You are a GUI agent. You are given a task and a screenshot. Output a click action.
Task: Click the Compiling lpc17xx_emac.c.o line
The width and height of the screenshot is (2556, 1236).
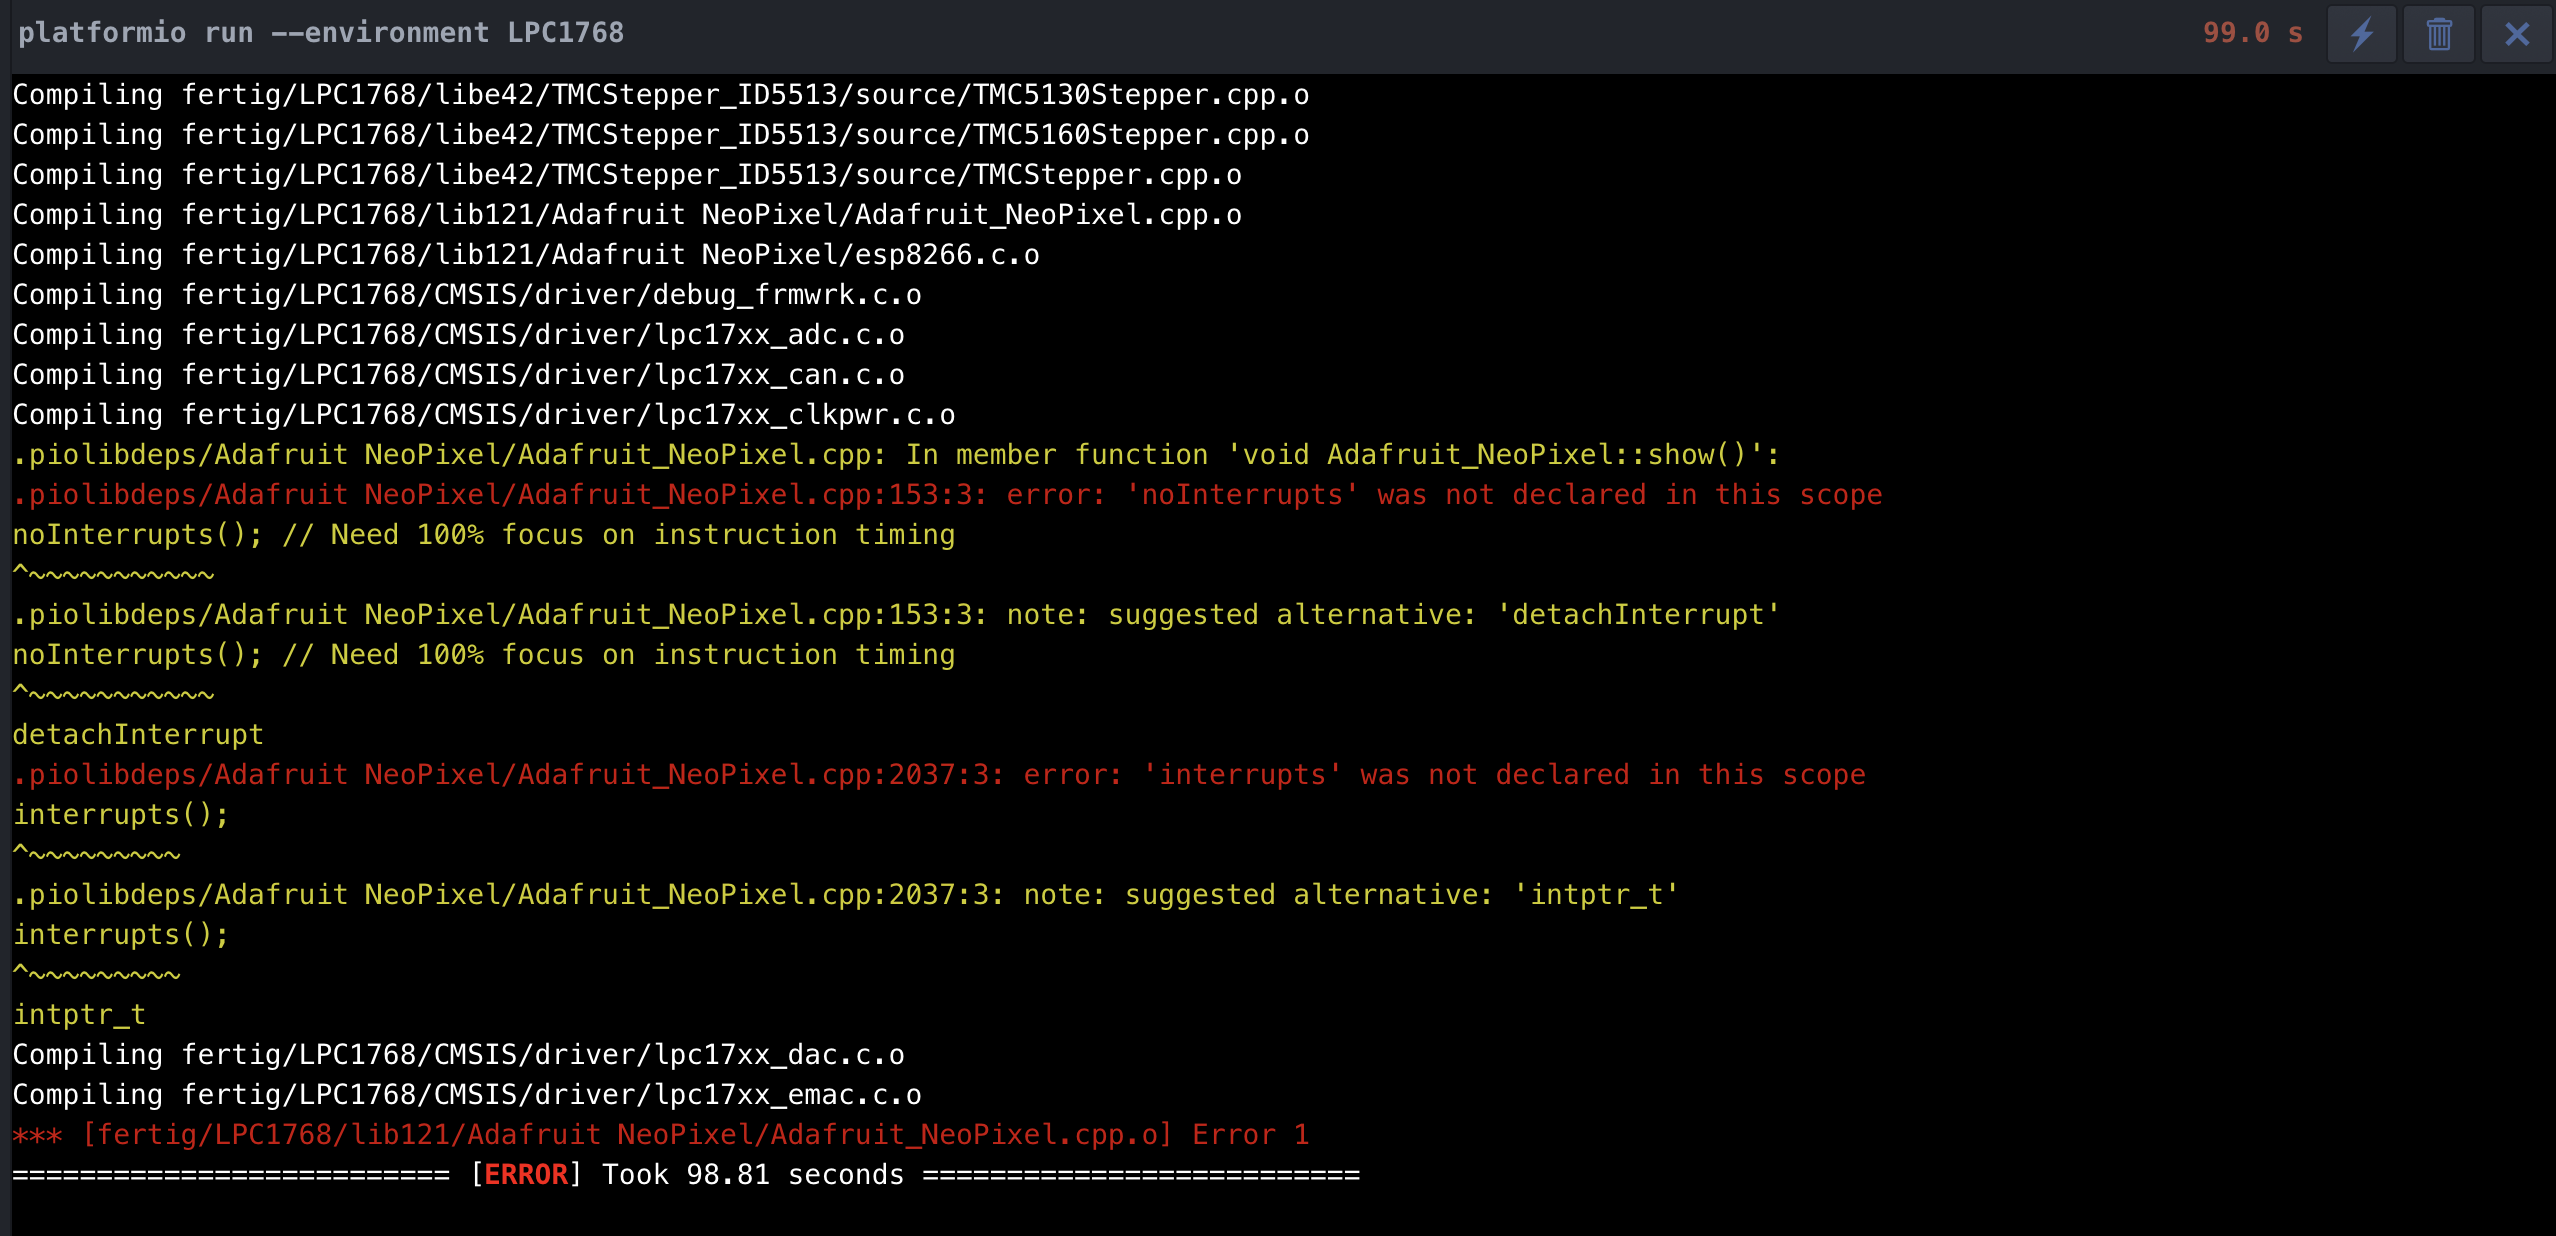coord(467,1094)
